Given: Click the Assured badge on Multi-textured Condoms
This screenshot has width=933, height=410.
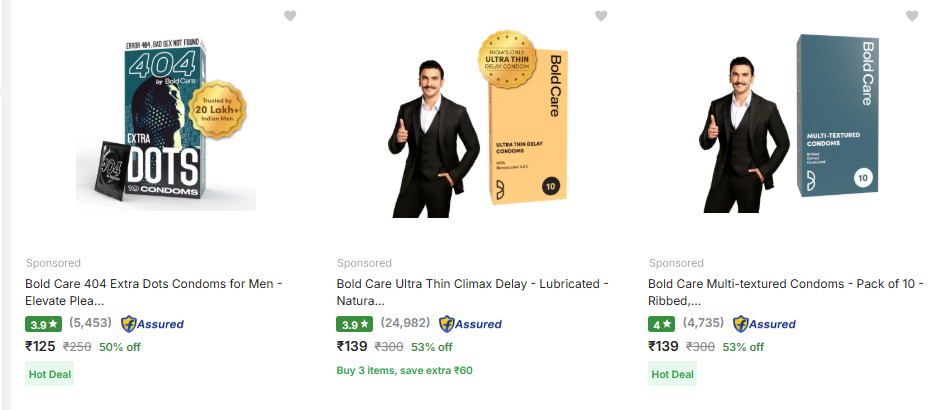Looking at the screenshot, I should point(764,324).
